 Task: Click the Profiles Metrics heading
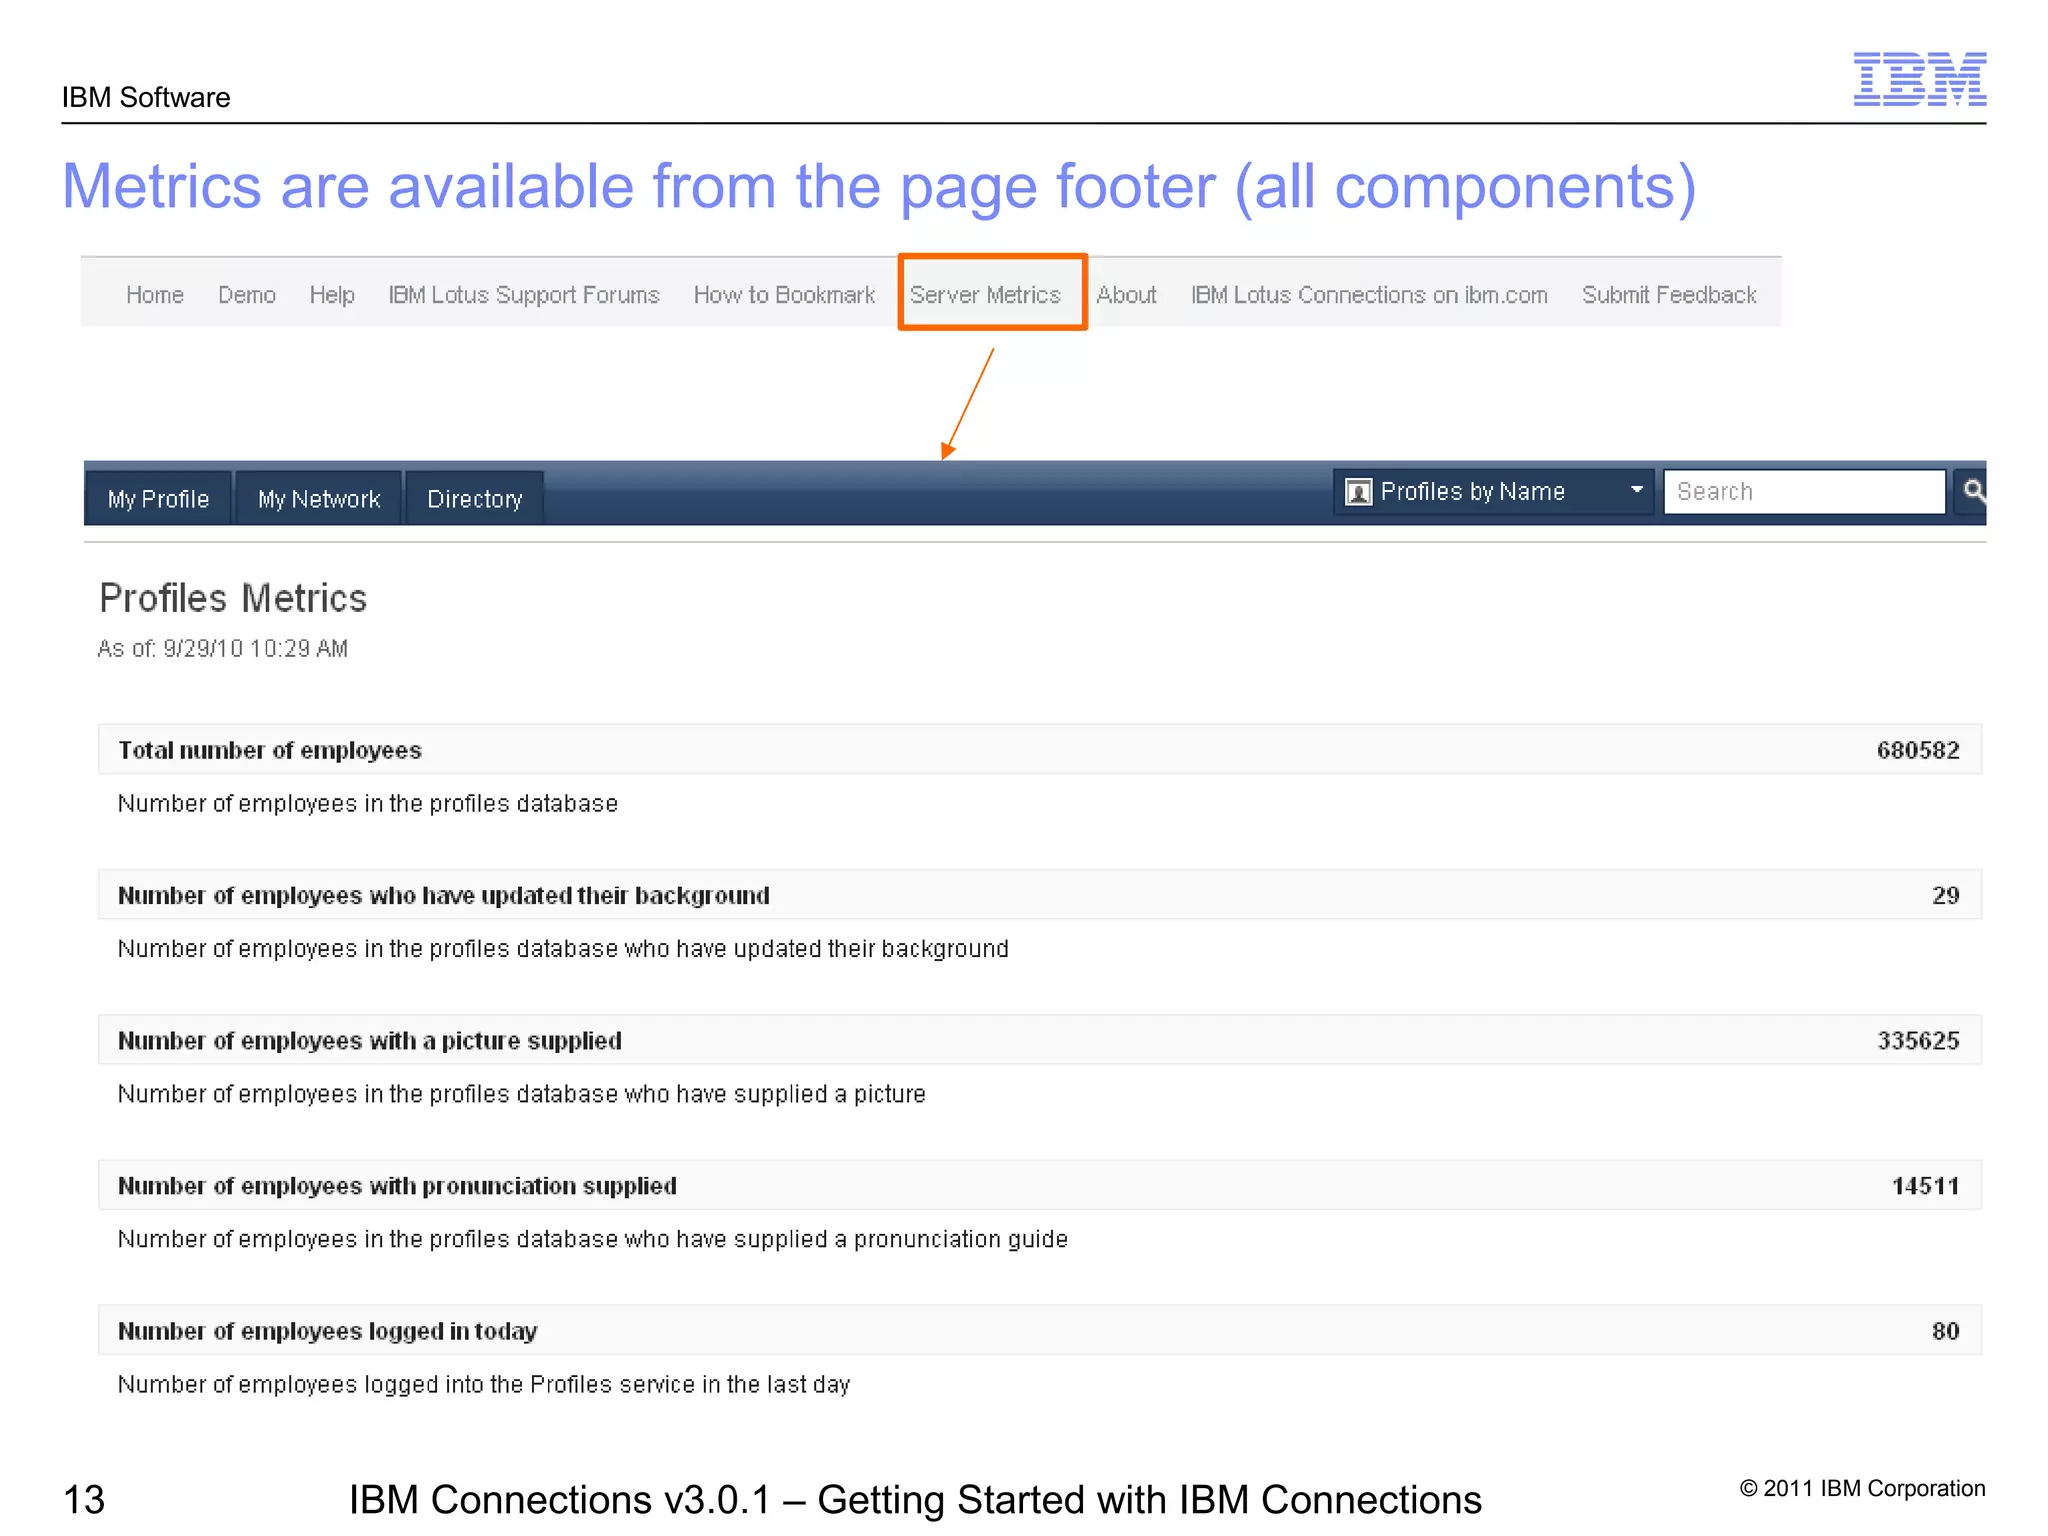tap(233, 598)
